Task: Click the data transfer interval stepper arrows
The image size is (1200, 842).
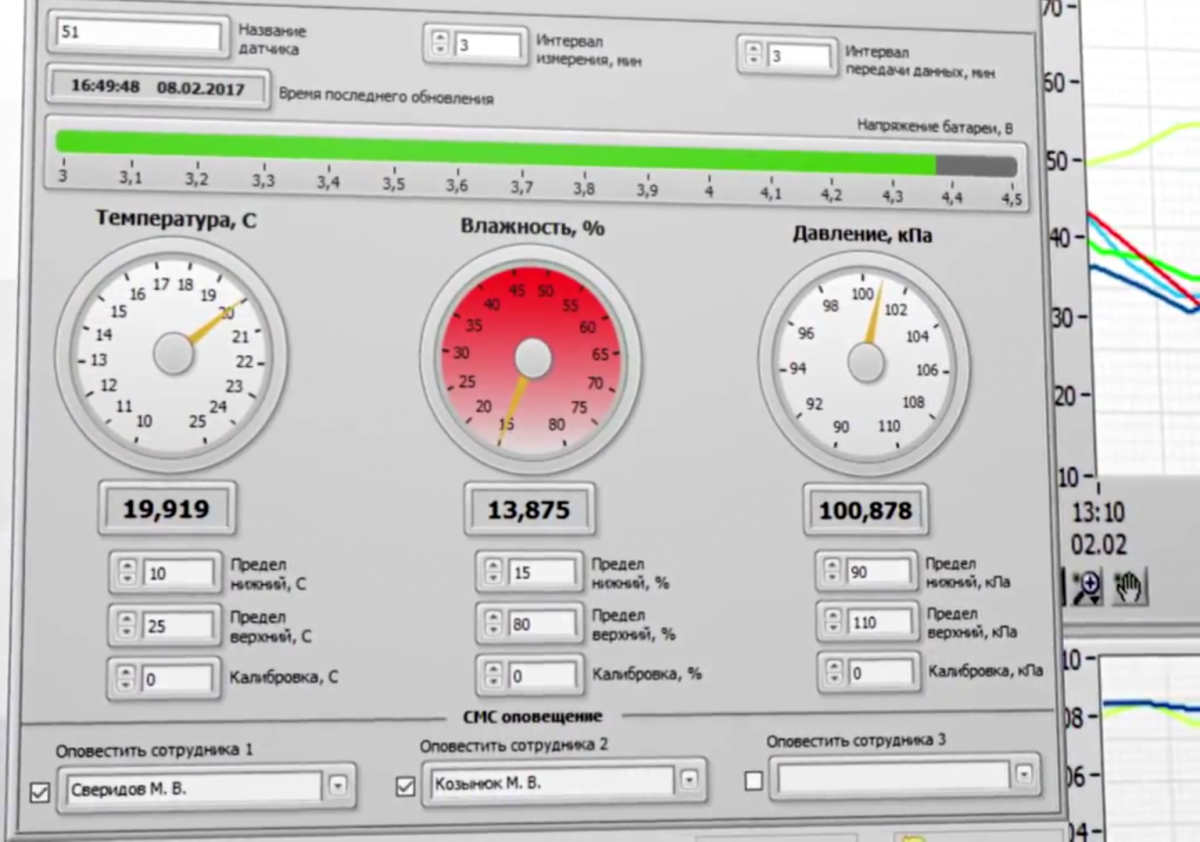Action: click(x=754, y=56)
